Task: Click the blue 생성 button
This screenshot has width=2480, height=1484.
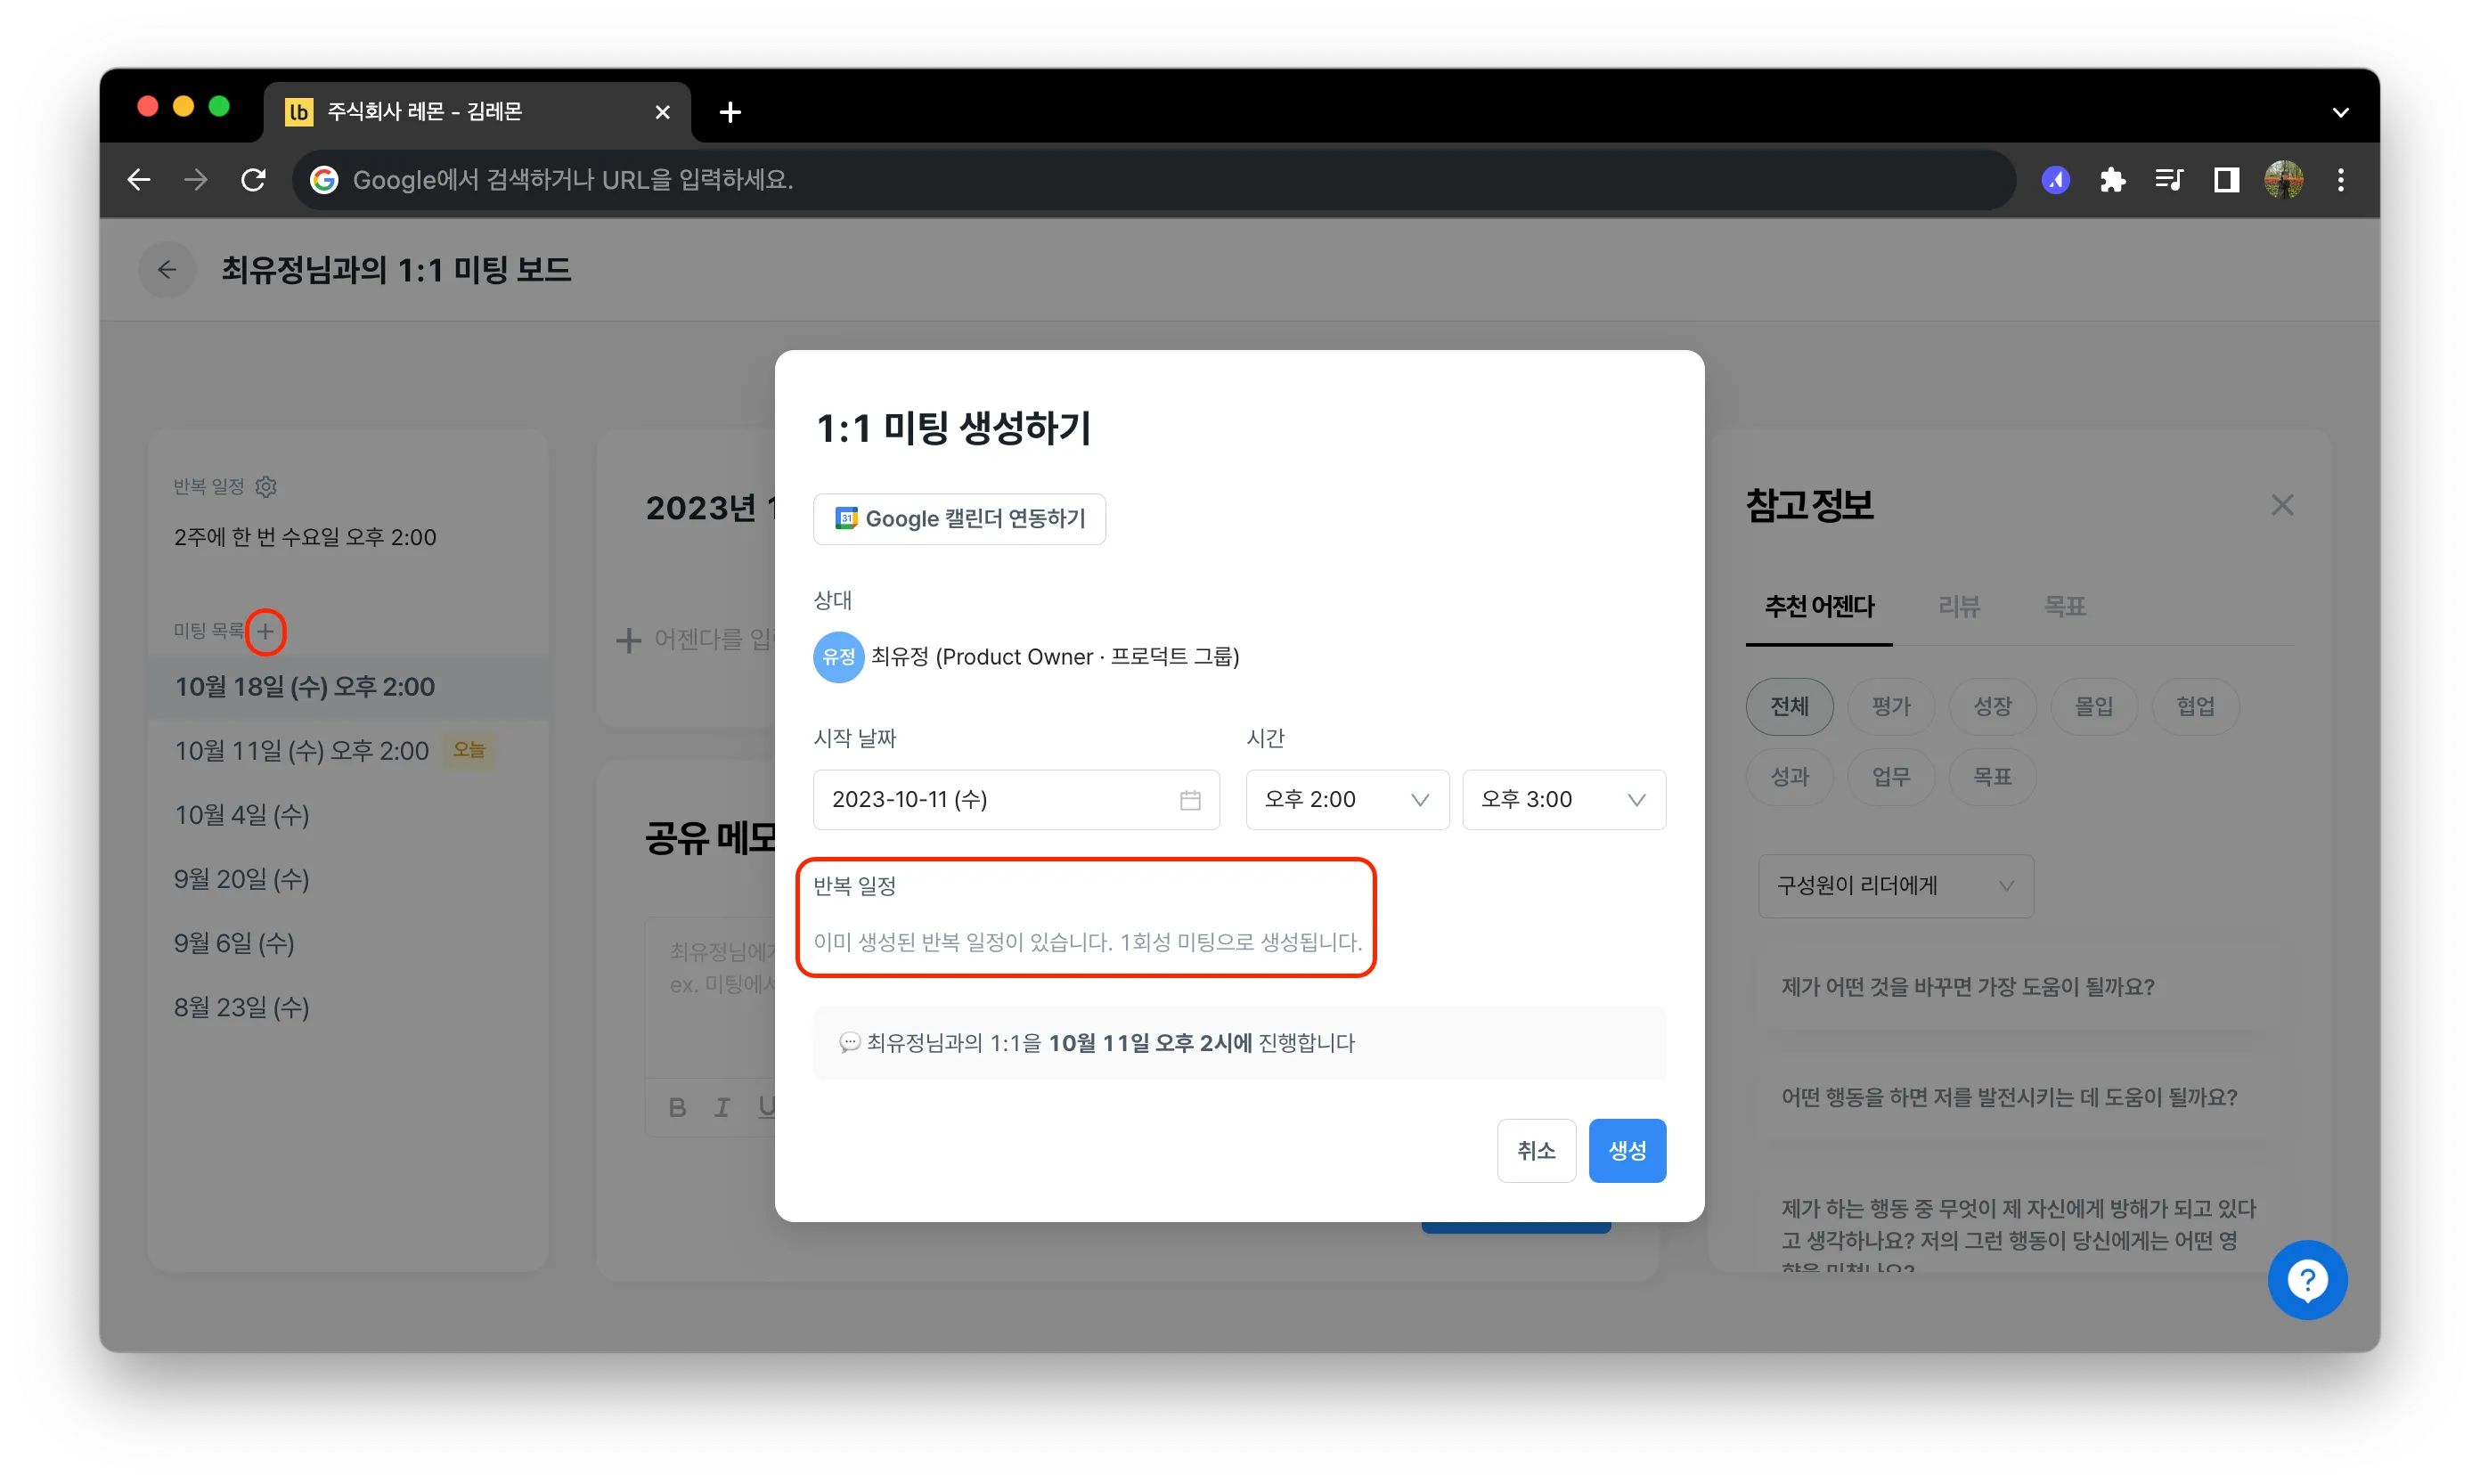Action: (x=1627, y=1150)
